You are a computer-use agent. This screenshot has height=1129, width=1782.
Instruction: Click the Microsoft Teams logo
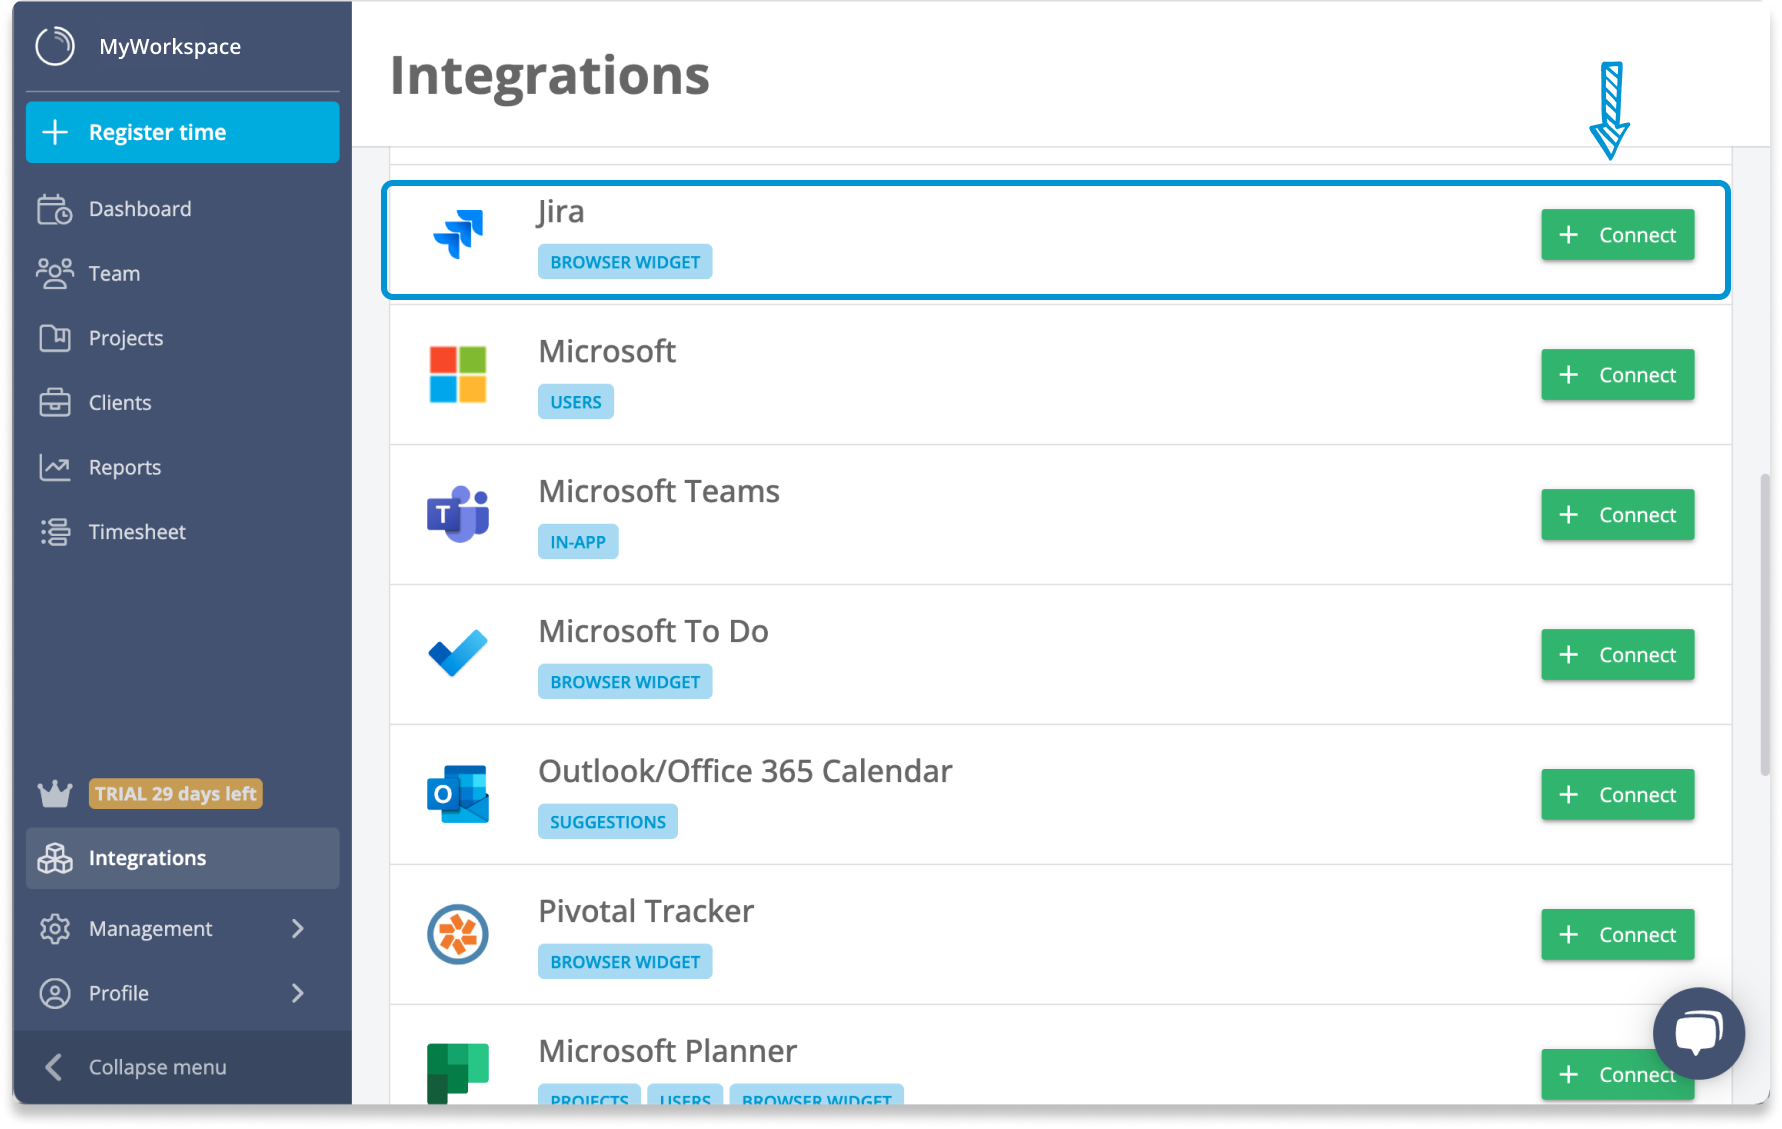pos(458,514)
